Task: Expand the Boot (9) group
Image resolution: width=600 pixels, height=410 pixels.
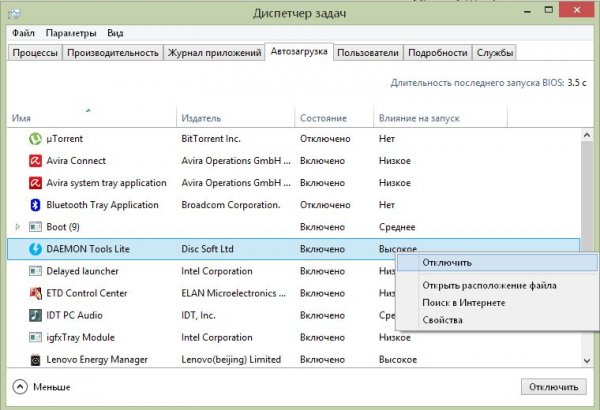Action: (18, 227)
